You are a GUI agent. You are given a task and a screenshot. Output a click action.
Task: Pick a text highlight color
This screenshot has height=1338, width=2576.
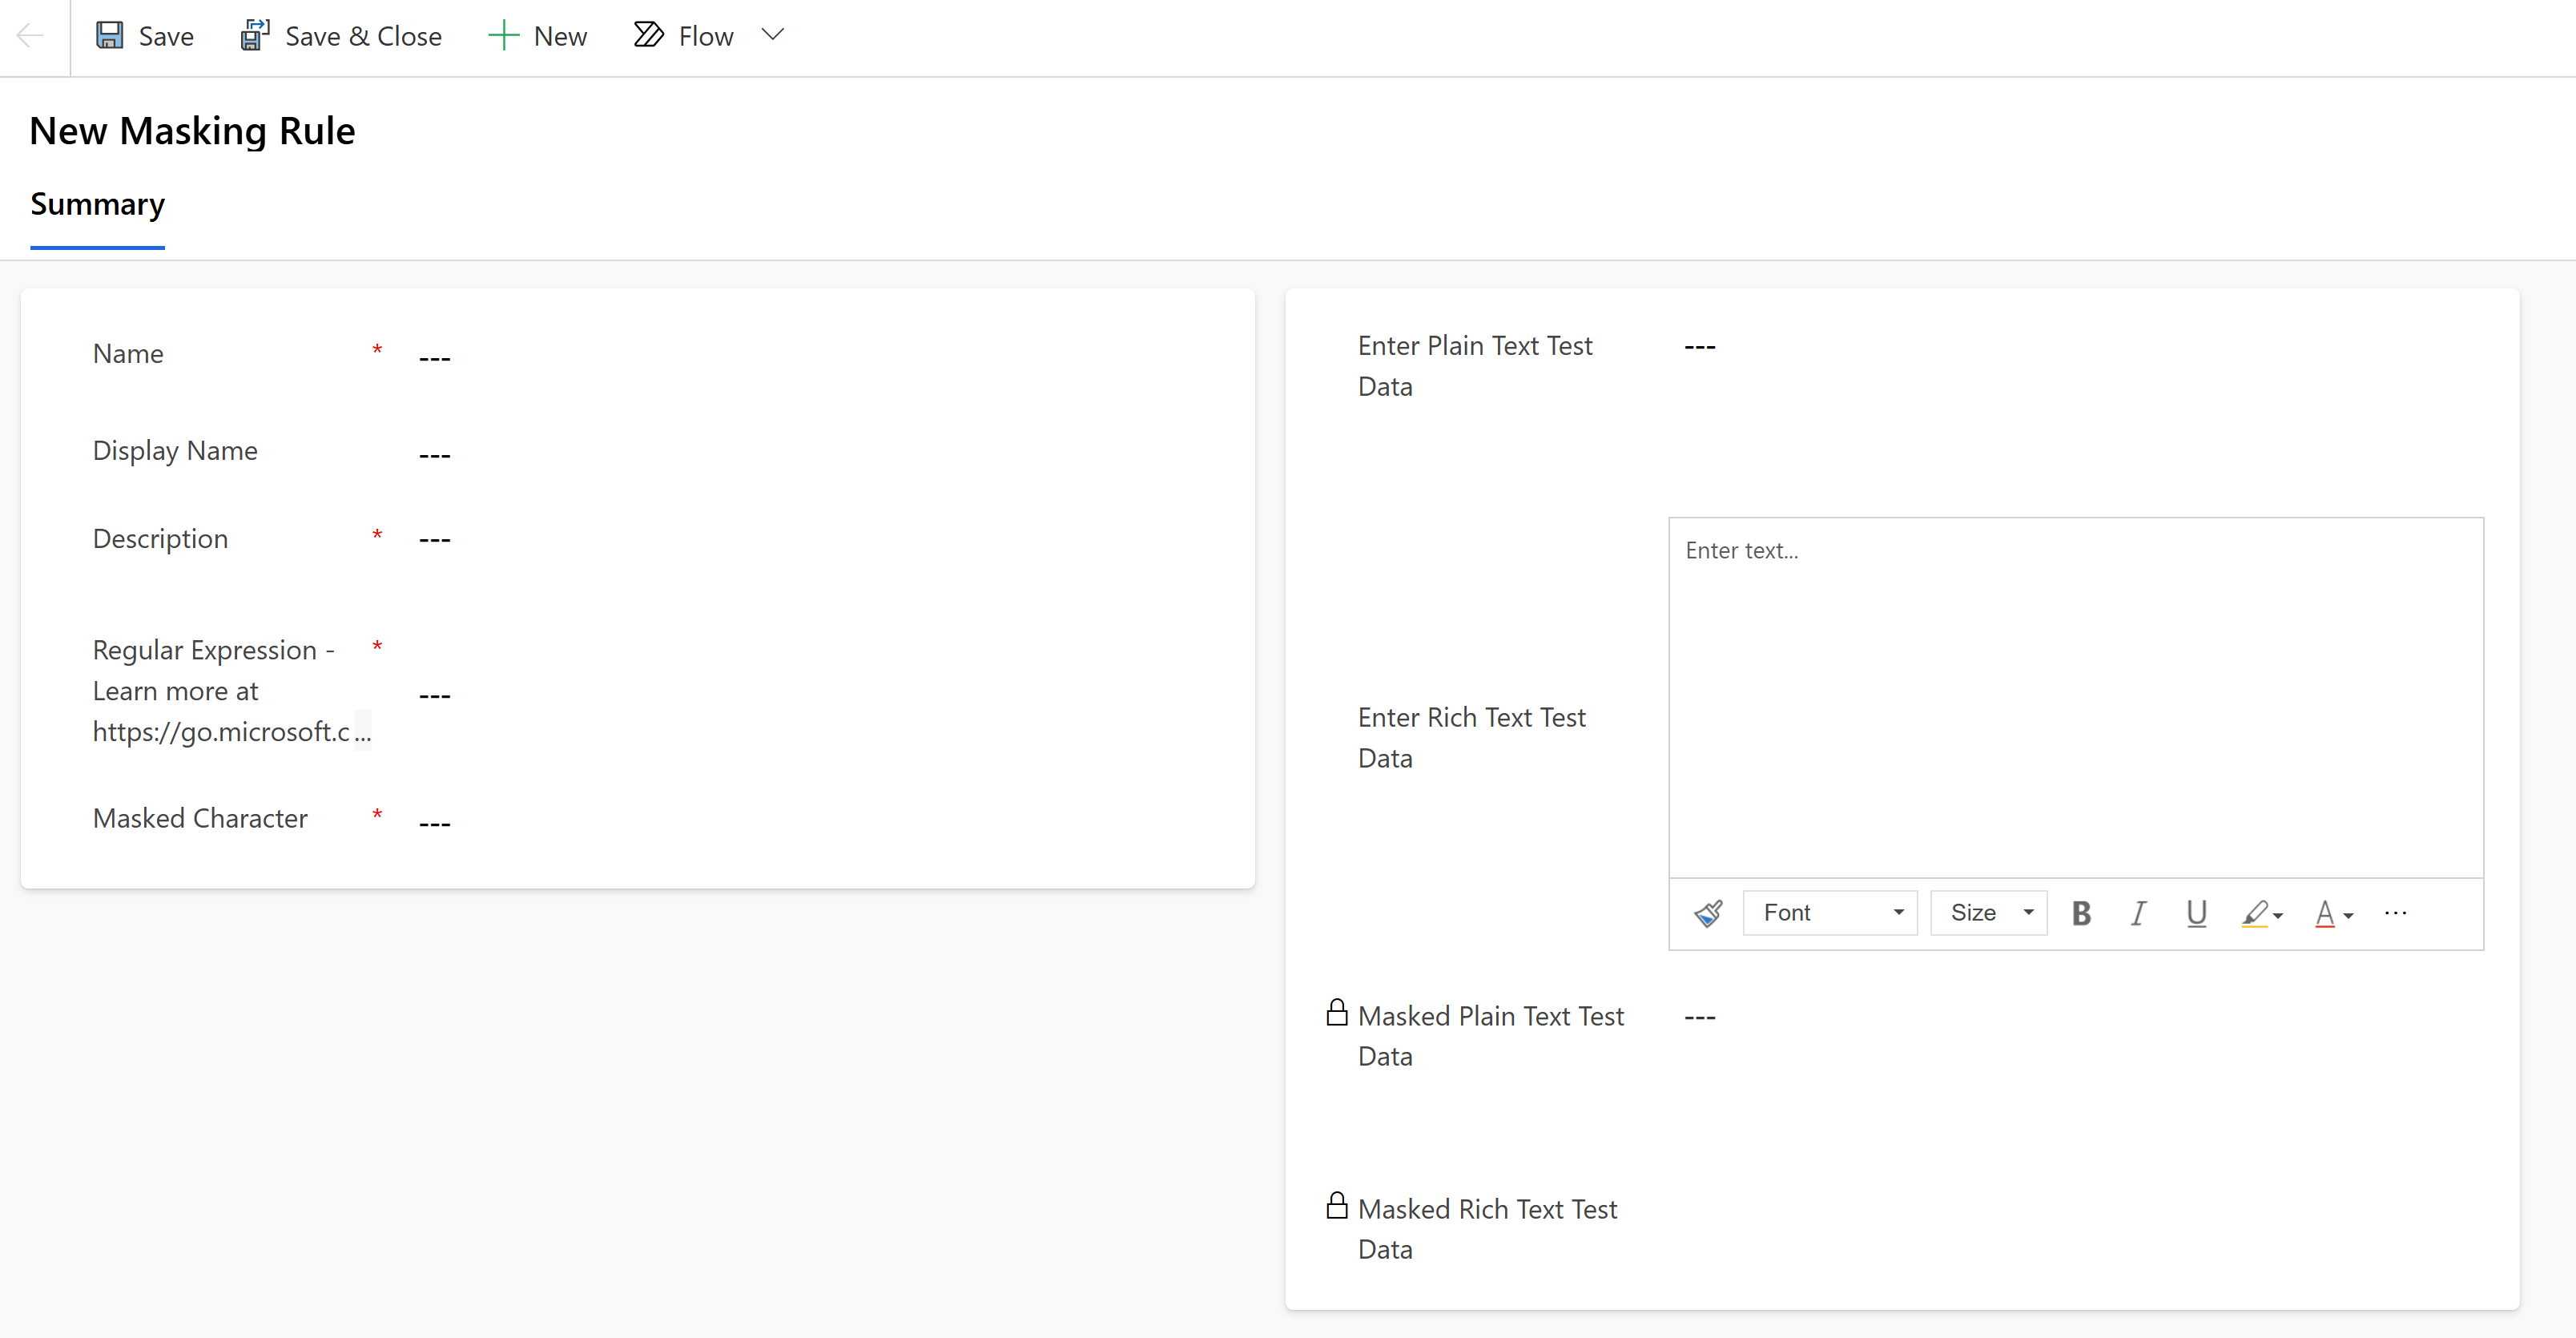(2261, 913)
